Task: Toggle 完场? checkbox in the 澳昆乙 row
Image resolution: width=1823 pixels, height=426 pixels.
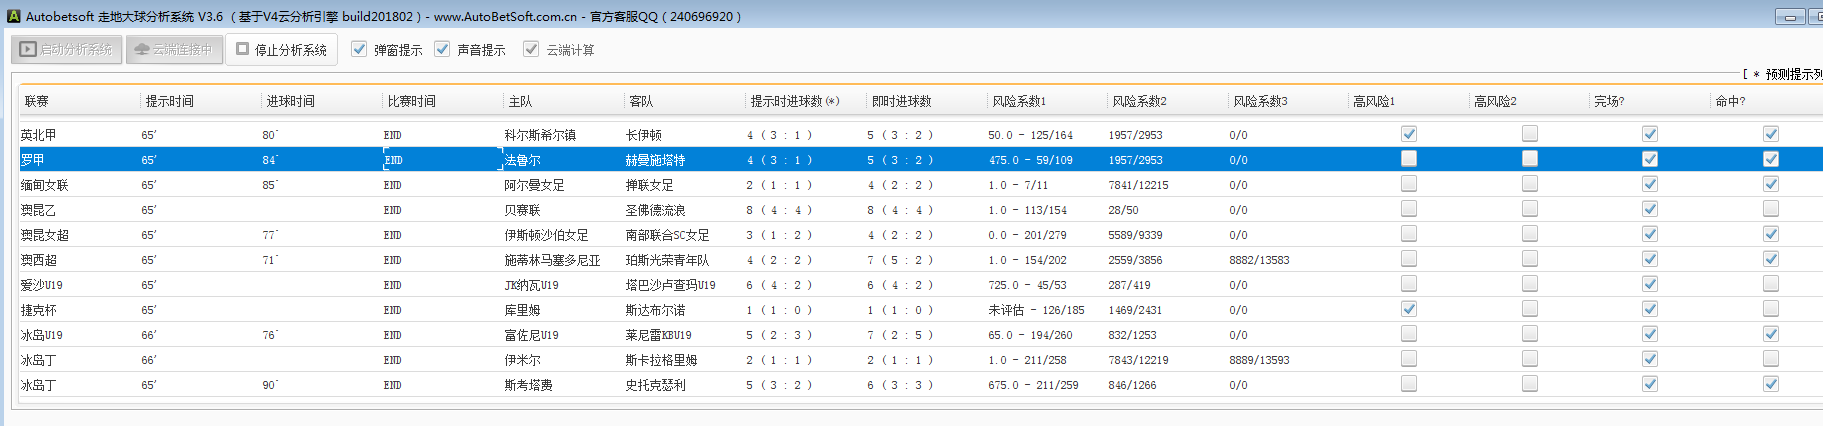Action: coord(1650,209)
